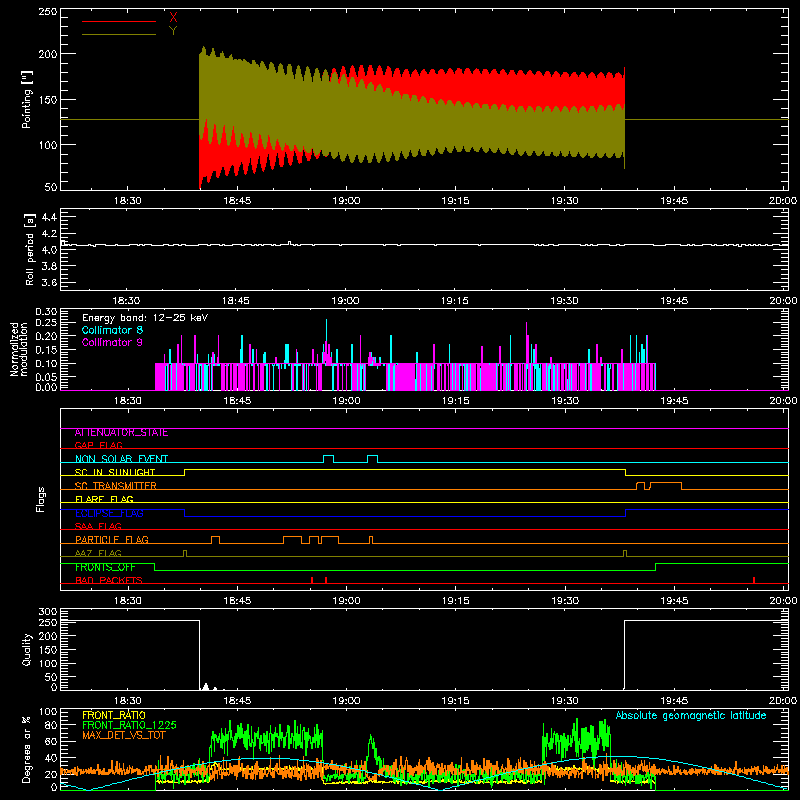Click the 'ECLIPSE_FLAG' label
The width and height of the screenshot is (800, 800).
pyautogui.click(x=109, y=513)
